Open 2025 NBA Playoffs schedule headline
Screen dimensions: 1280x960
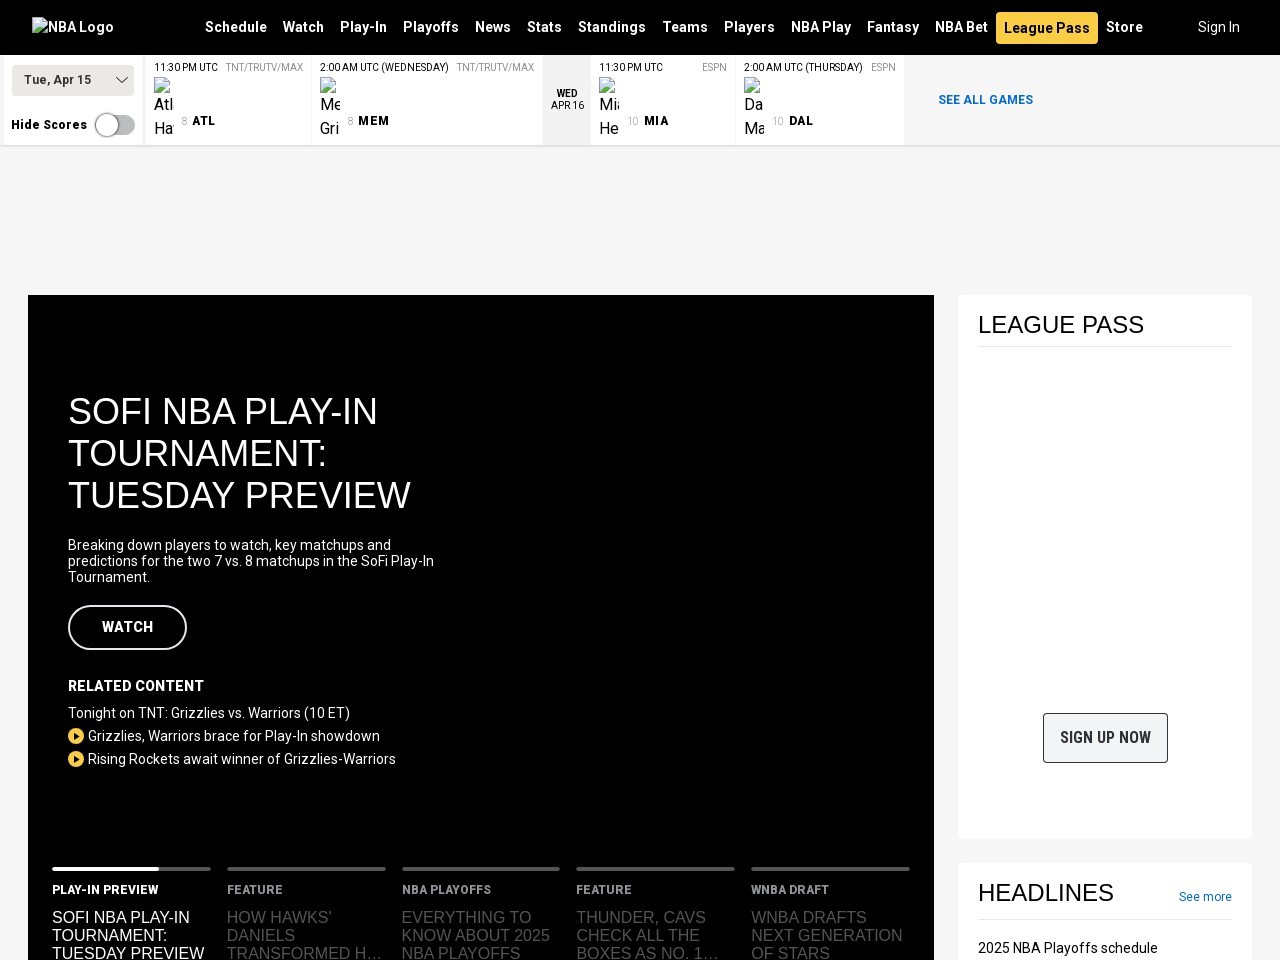click(1068, 948)
